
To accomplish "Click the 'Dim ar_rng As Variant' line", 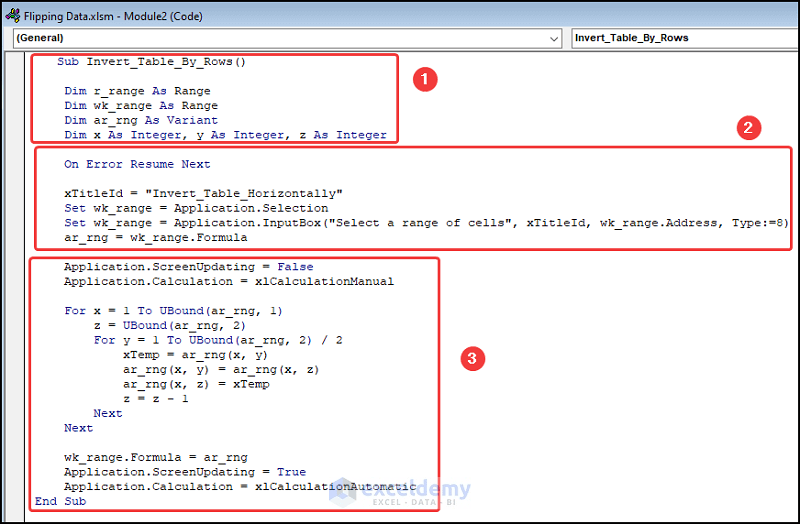I will coord(141,120).
